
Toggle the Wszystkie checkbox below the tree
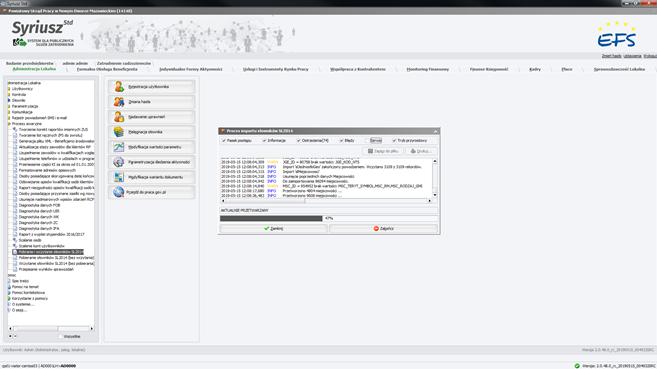click(61, 336)
